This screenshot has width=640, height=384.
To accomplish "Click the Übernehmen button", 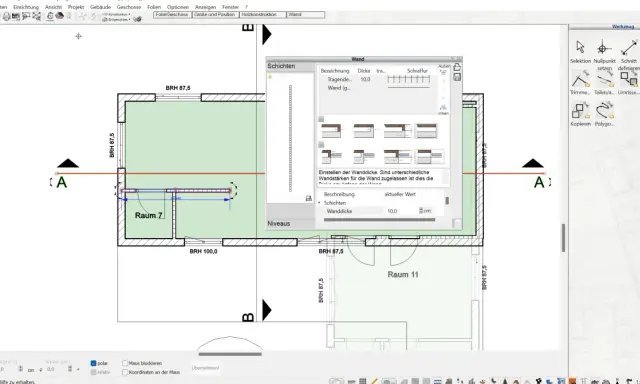I will click(x=205, y=368).
